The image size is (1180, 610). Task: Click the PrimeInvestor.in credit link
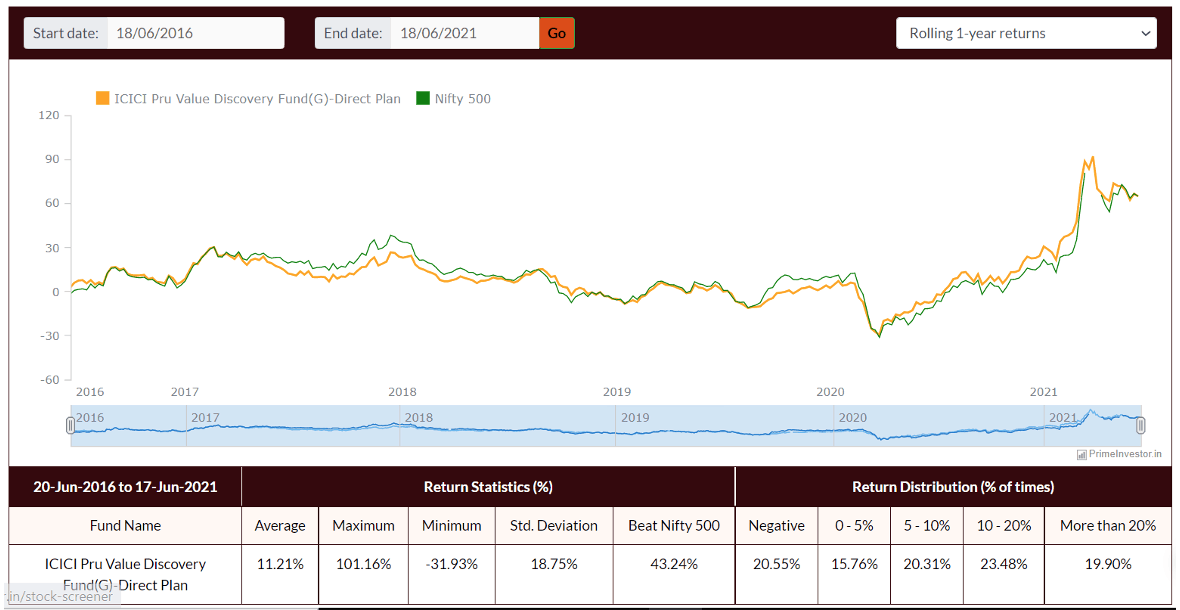click(x=1125, y=454)
